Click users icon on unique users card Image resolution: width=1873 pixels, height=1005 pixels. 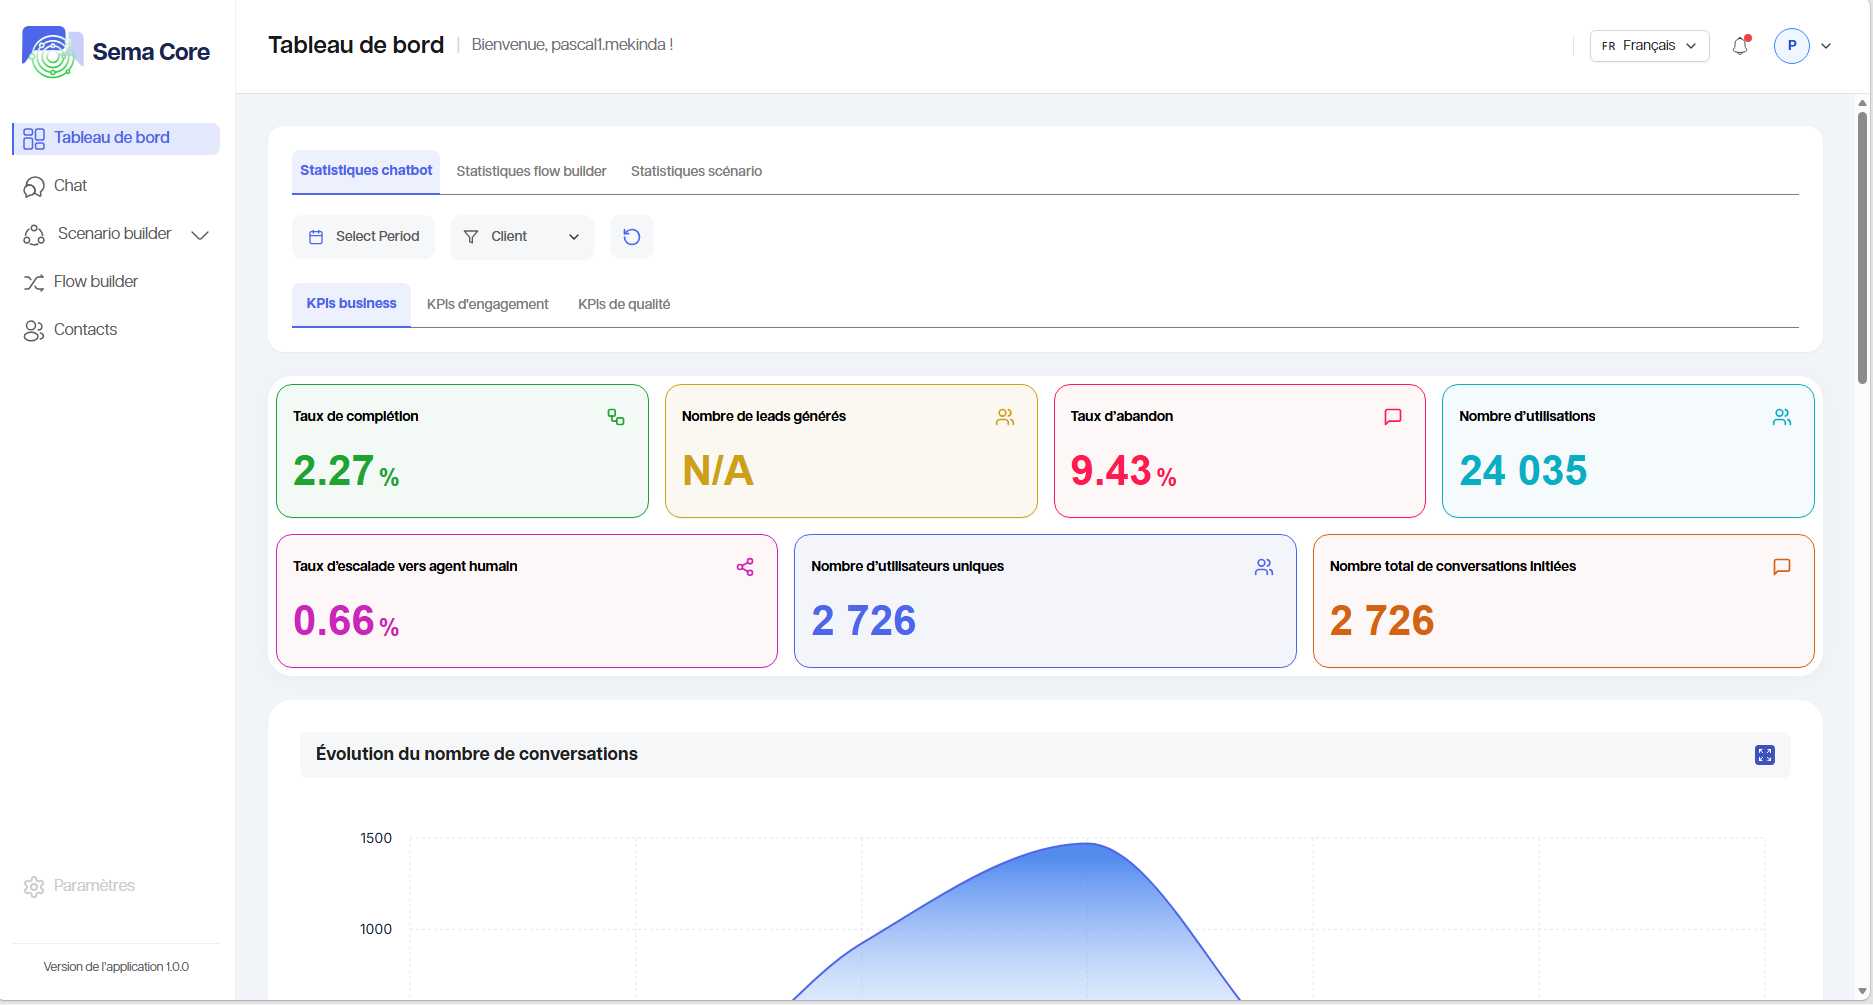[x=1264, y=567]
